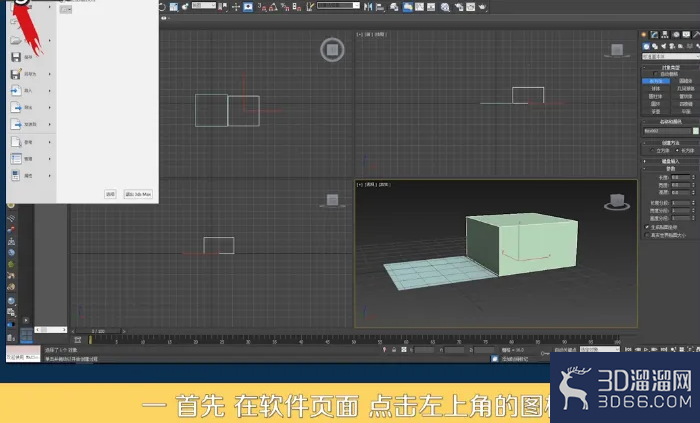Open the Manage (管理) menu entry

pyautogui.click(x=31, y=159)
